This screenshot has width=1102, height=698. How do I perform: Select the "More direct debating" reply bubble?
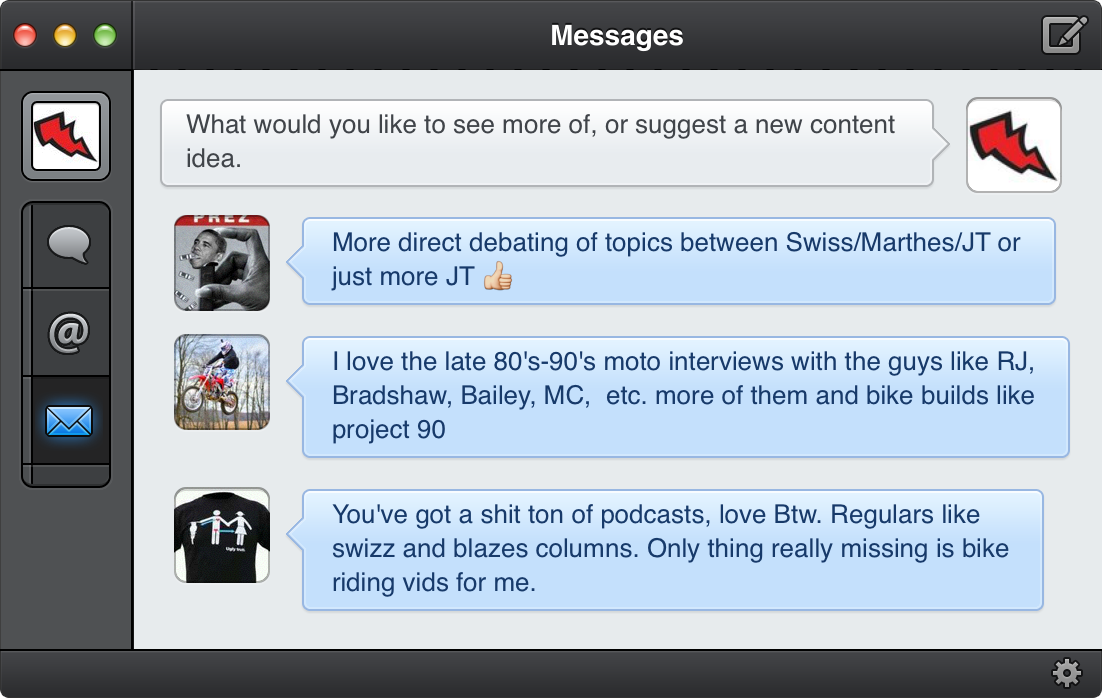pos(678,260)
